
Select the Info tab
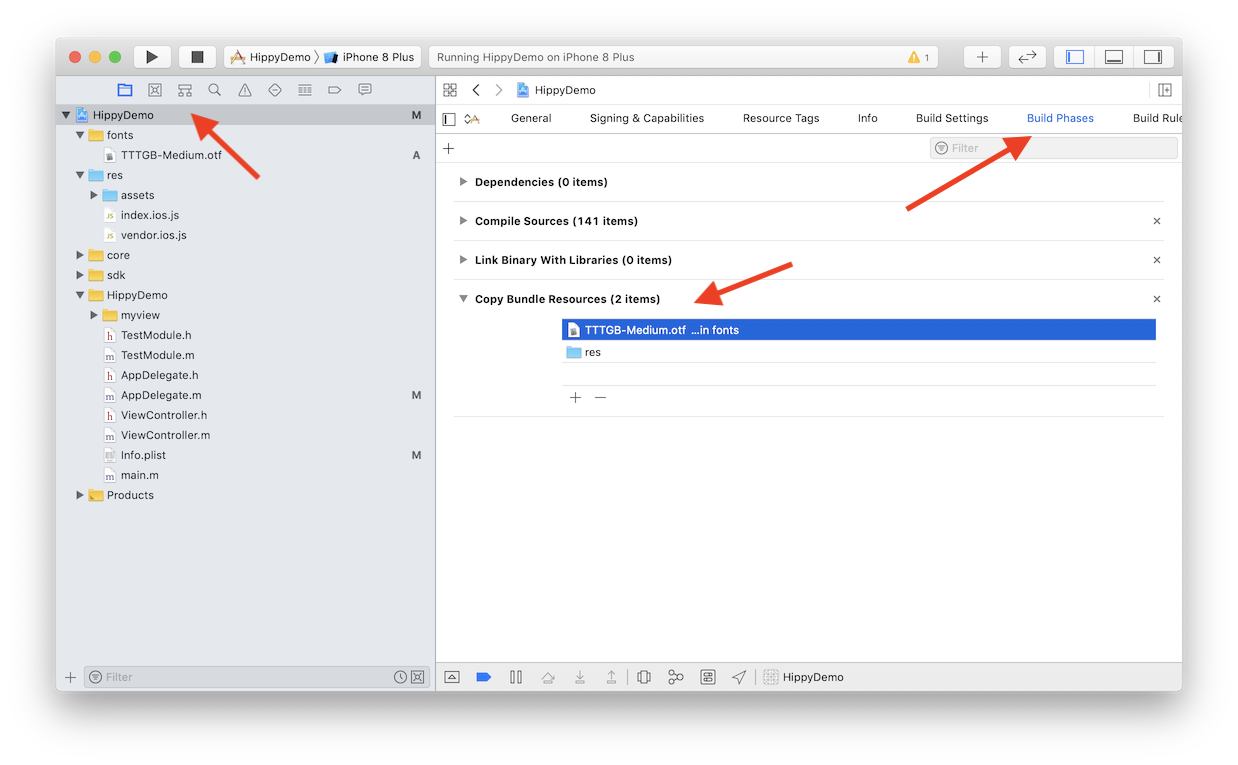pos(868,118)
